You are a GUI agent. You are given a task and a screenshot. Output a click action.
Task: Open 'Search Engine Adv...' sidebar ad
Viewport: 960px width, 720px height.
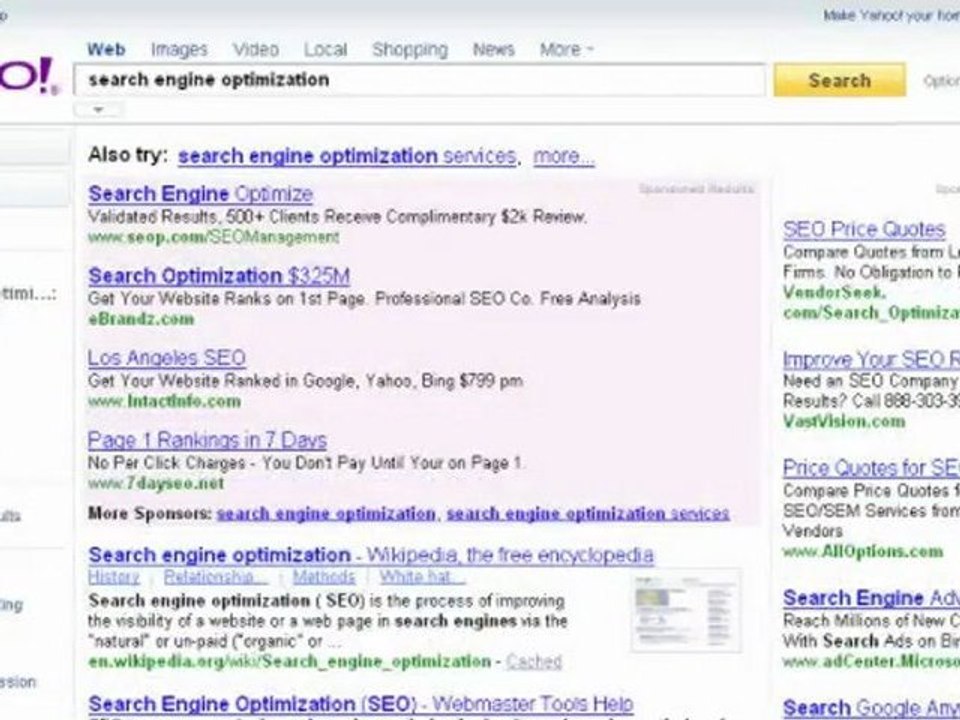[x=871, y=598]
